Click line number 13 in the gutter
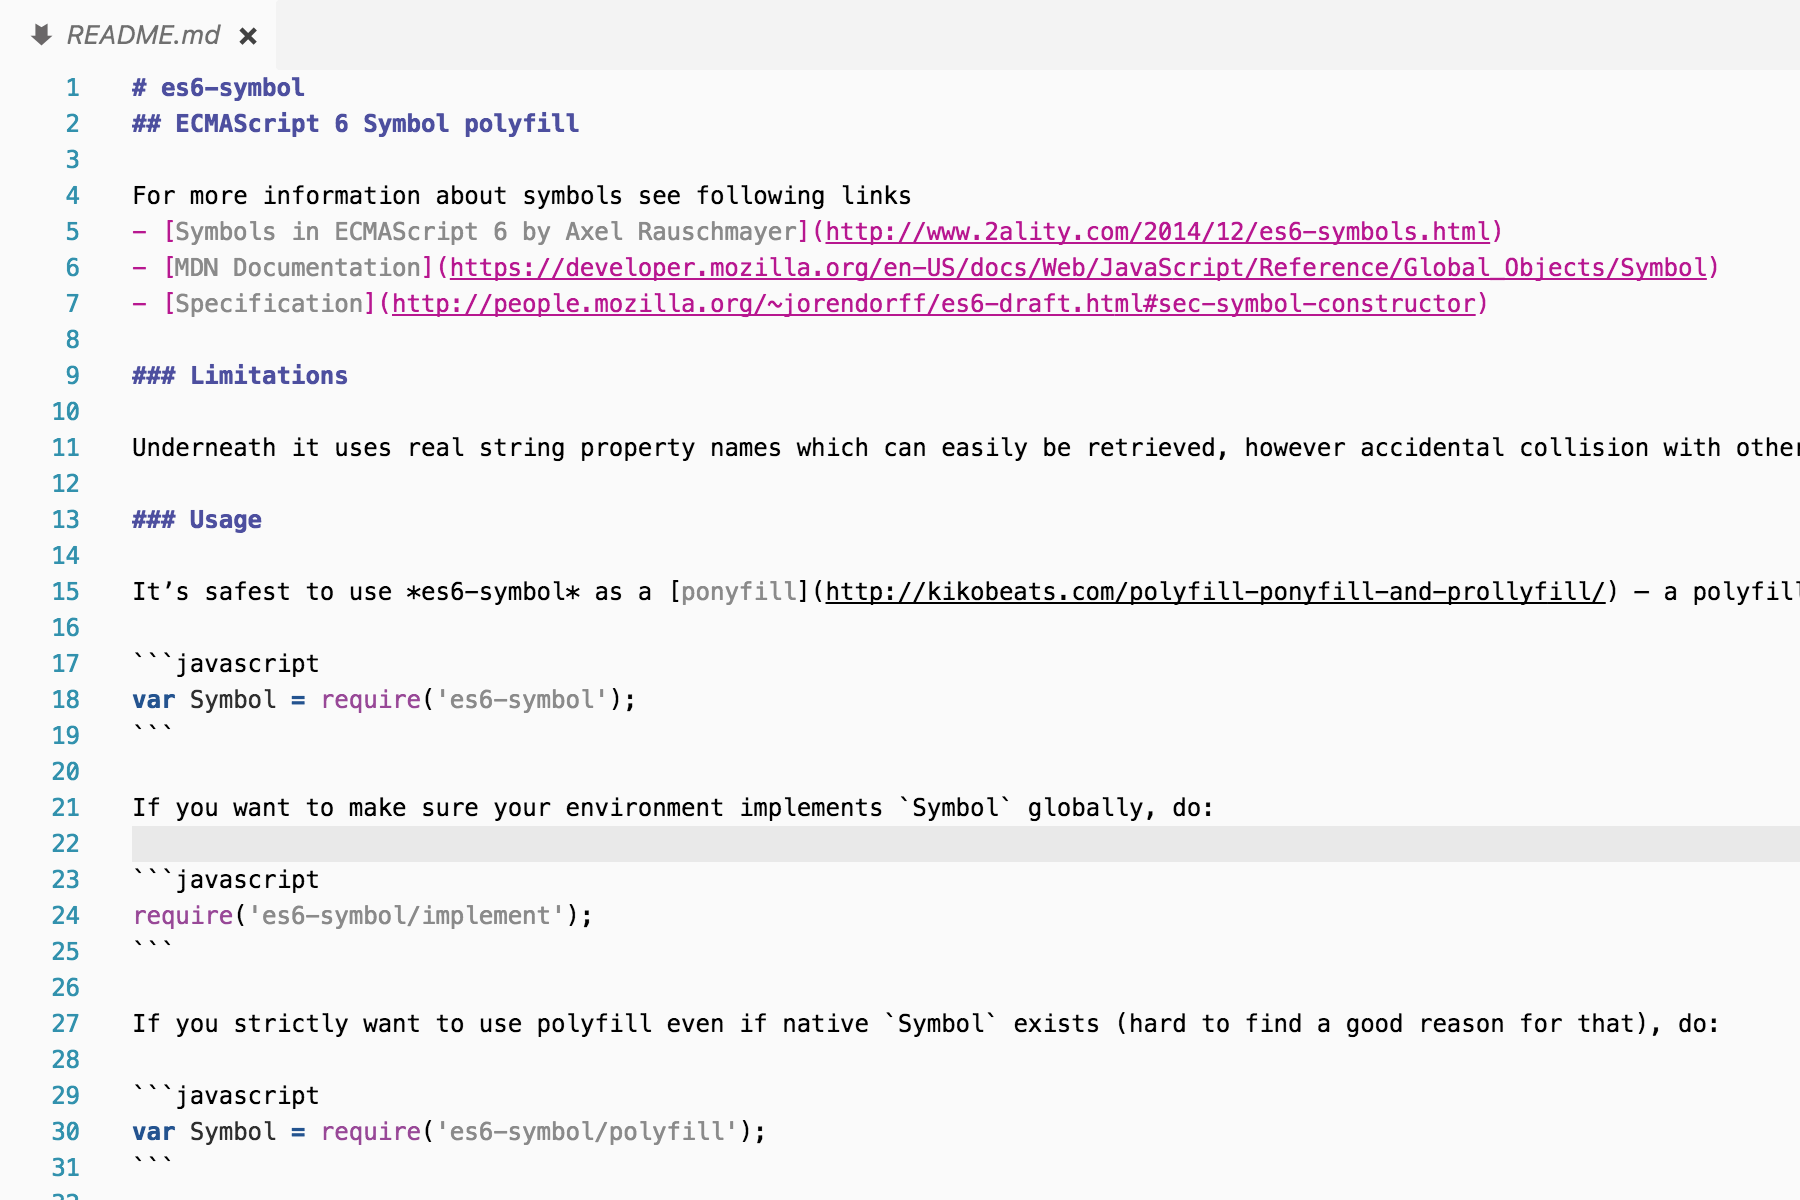 (x=66, y=520)
